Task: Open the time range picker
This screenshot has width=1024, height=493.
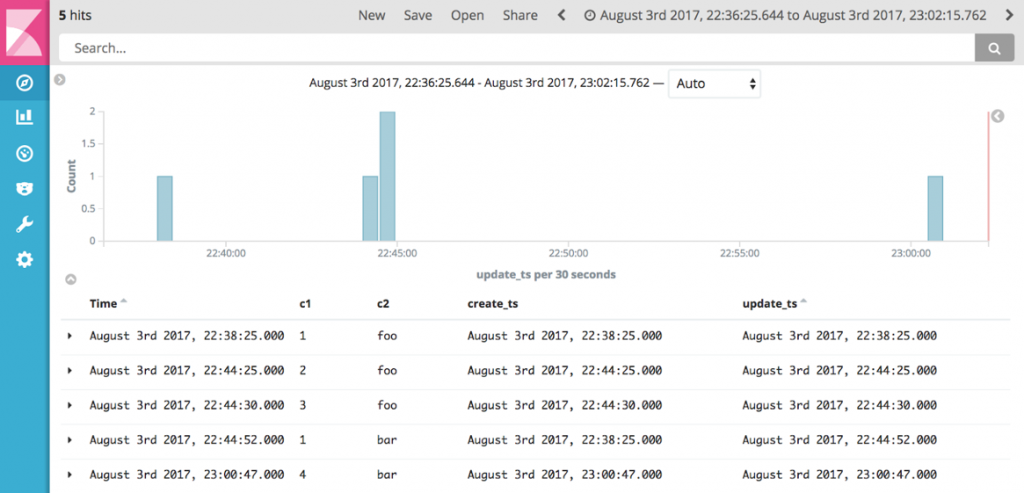Action: pos(785,15)
